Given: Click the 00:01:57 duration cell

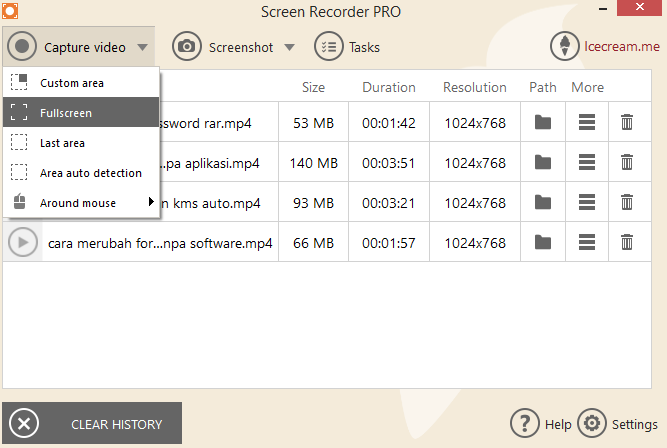Looking at the screenshot, I should point(388,243).
